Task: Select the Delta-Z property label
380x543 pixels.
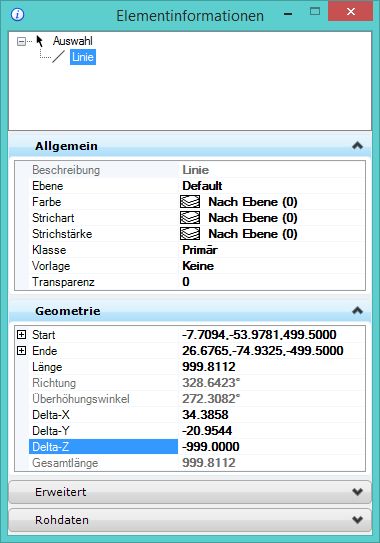Action: 51,447
